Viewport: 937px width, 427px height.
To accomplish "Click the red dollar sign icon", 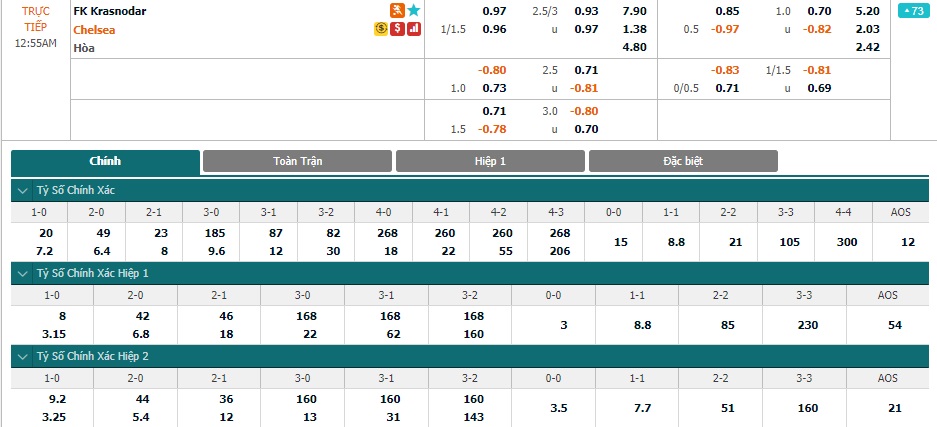I will 397,29.
